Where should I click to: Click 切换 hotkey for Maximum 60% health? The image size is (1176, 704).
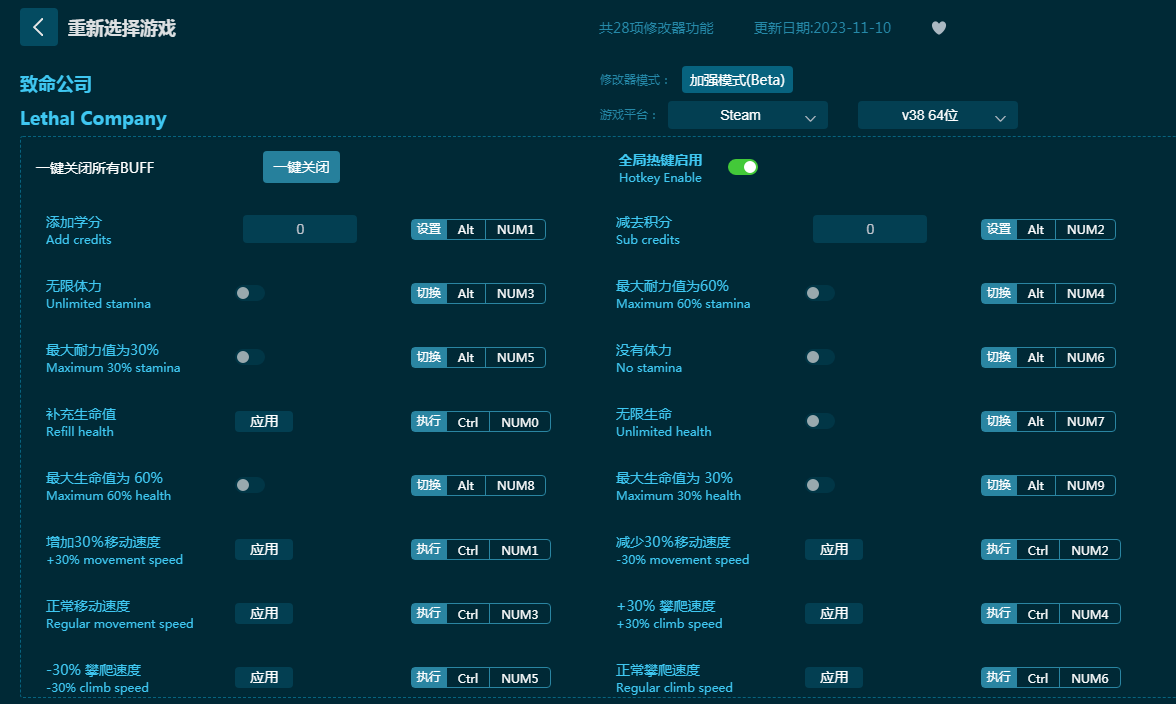pyautogui.click(x=429, y=486)
